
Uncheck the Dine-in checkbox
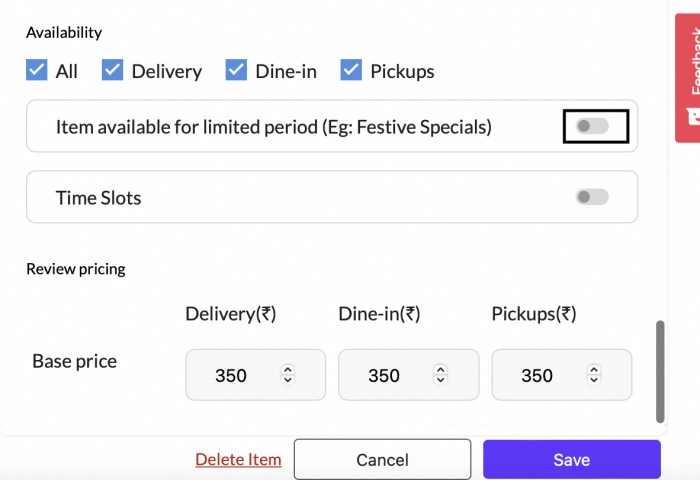click(x=236, y=71)
